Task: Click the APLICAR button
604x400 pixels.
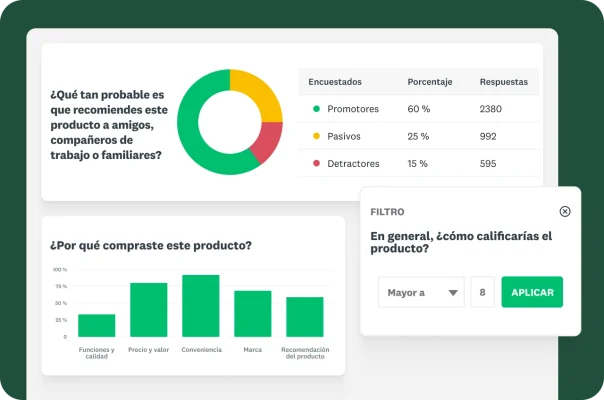Action: 532,292
